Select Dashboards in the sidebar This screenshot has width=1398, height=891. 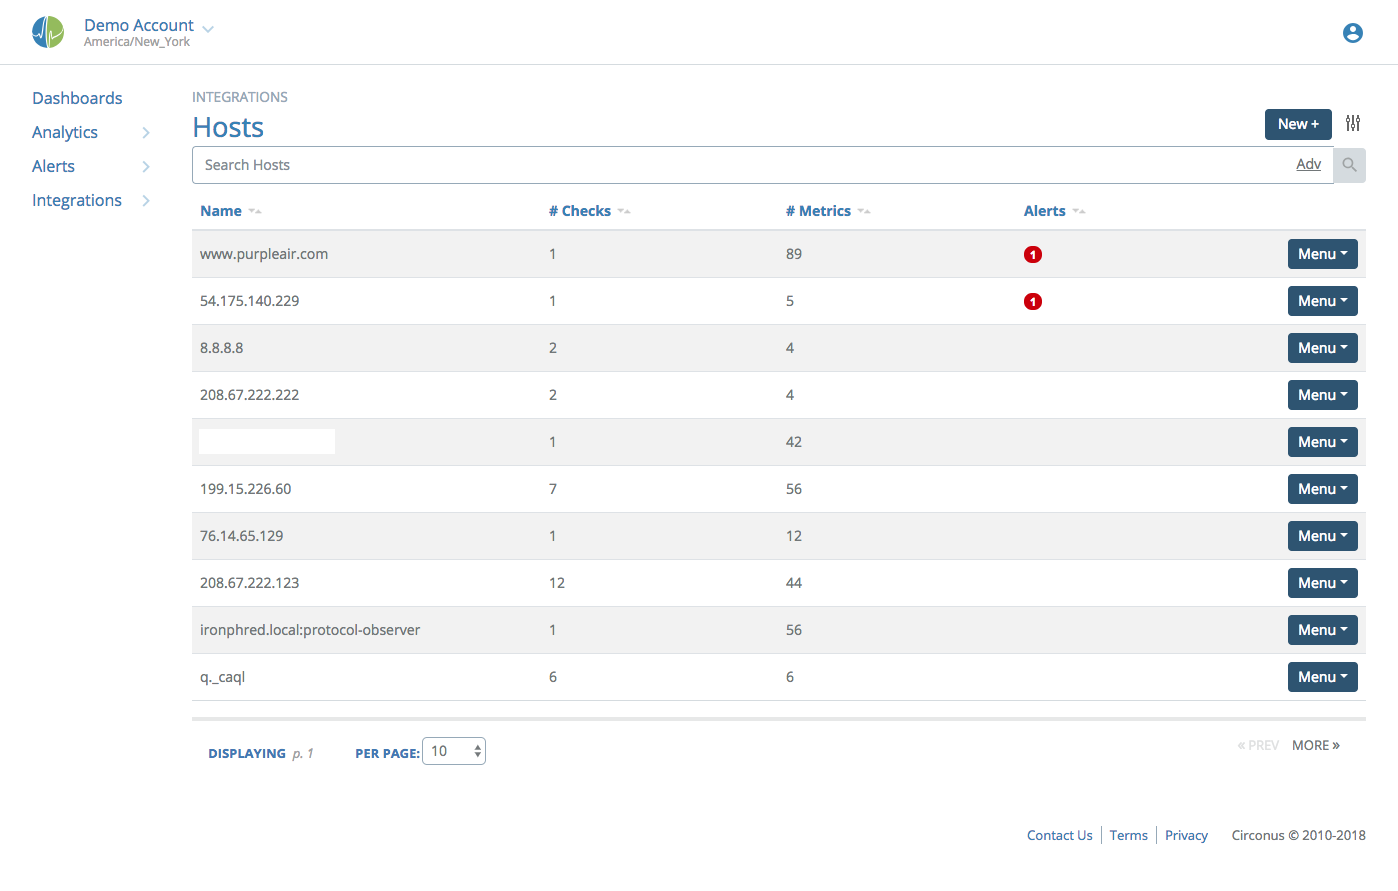(77, 97)
